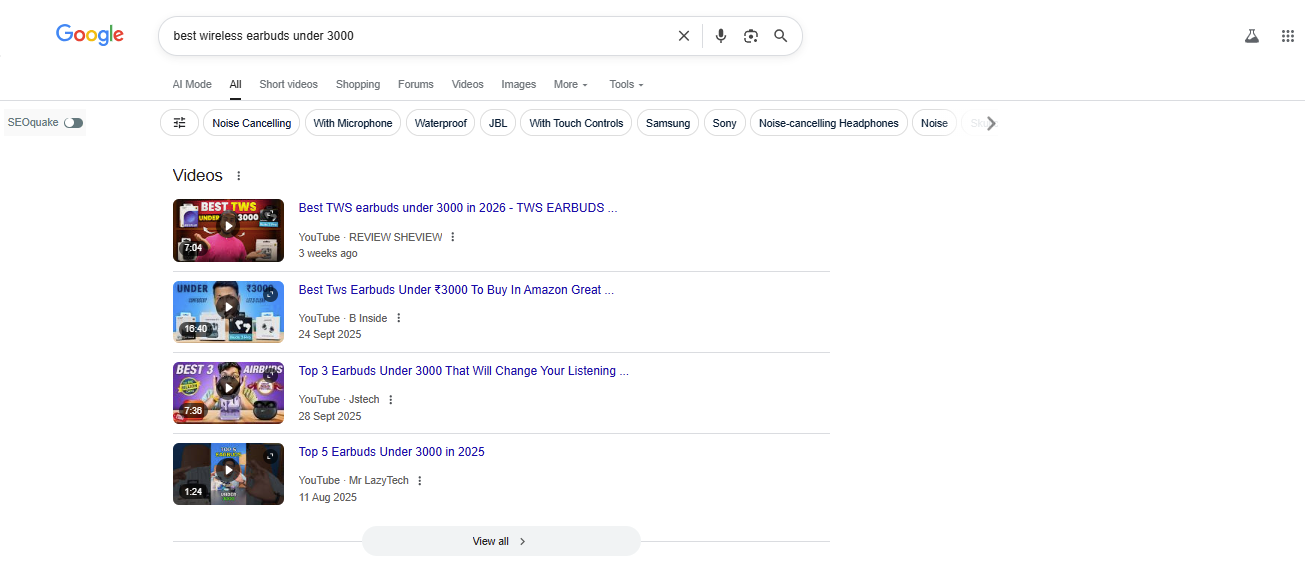Image resolution: width=1305 pixels, height=567 pixels.
Task: Click View all videos button
Action: coord(501,541)
